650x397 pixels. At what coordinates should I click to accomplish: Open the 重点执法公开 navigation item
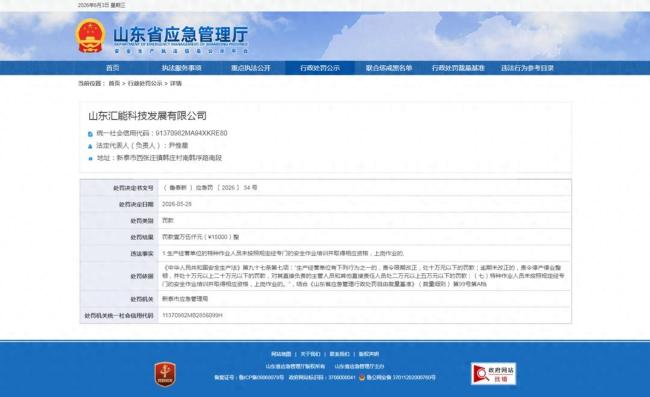250,68
